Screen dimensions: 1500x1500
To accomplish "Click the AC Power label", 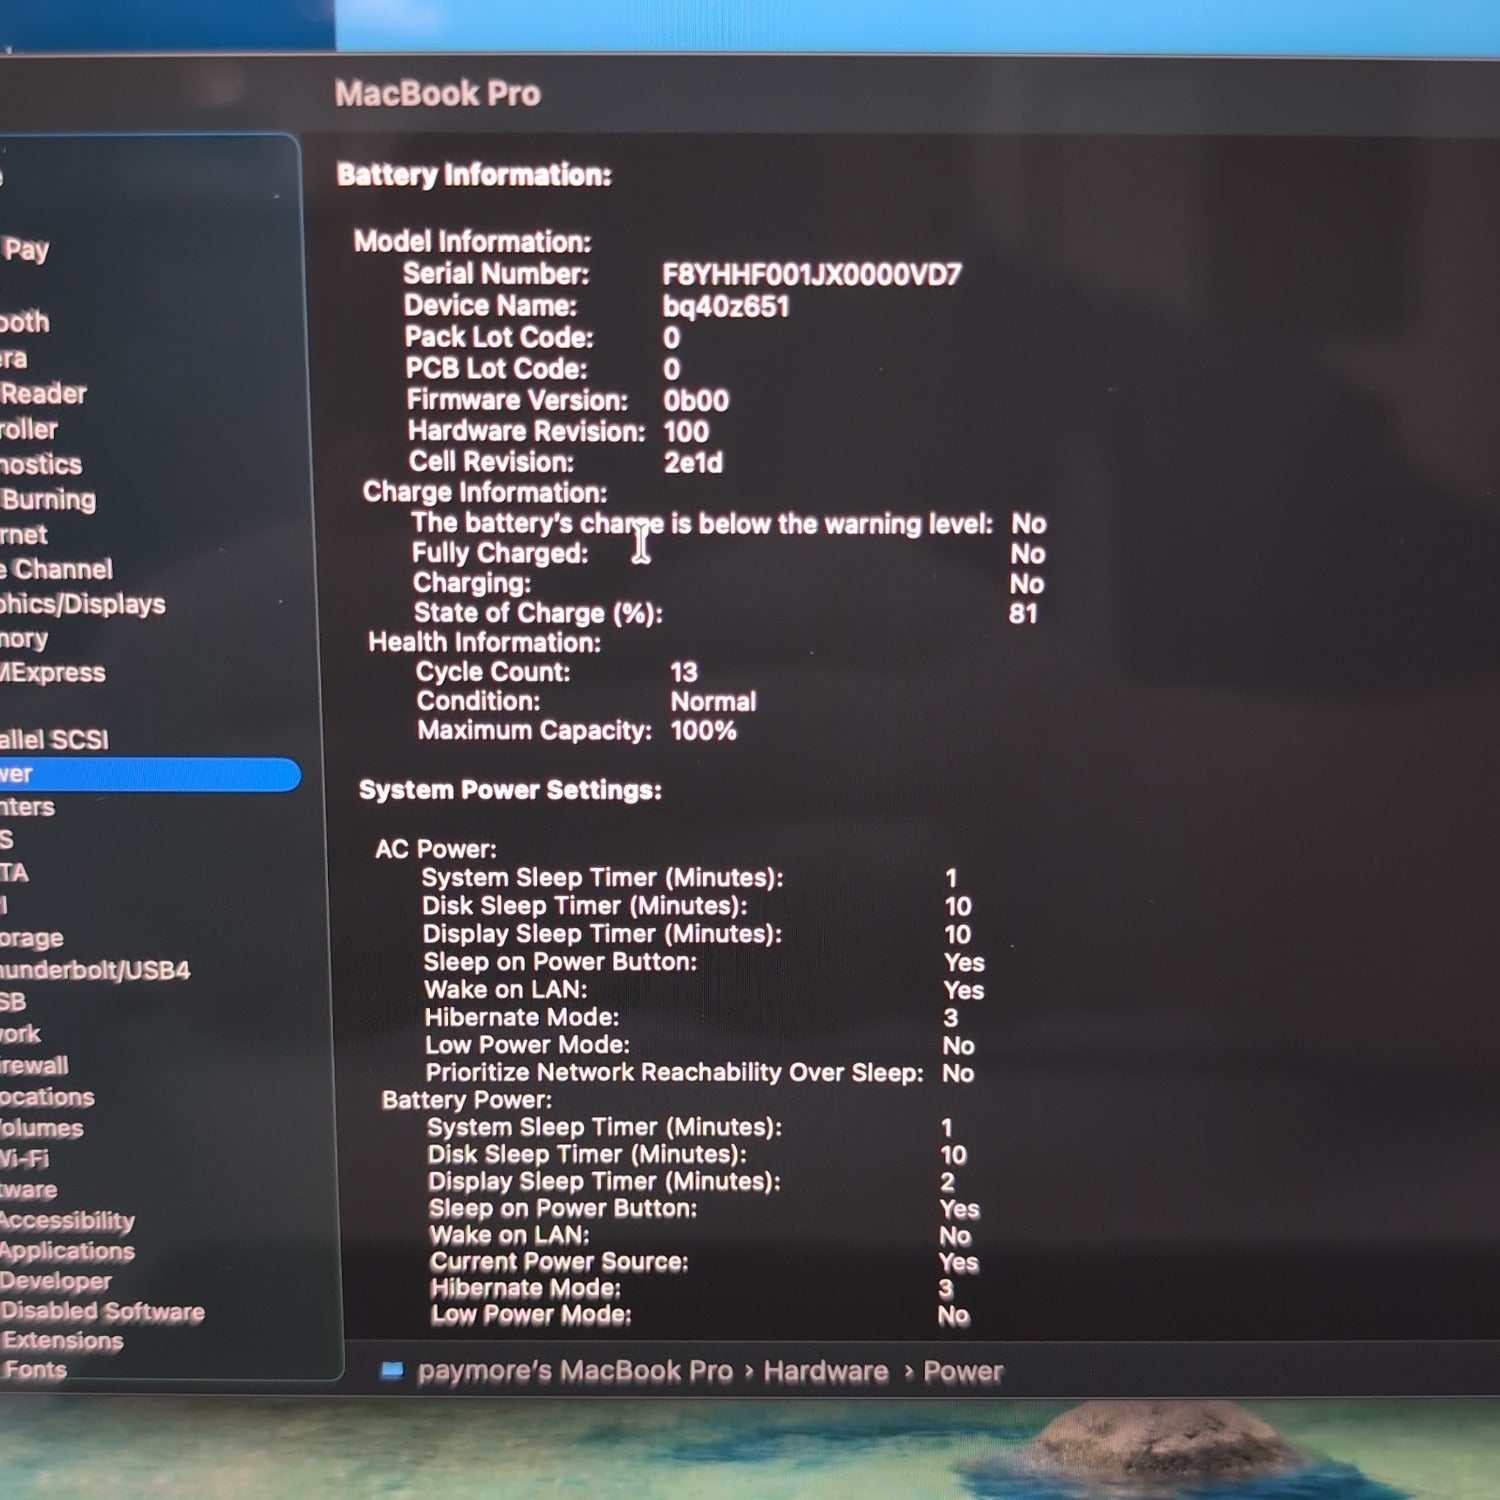I will pyautogui.click(x=436, y=850).
